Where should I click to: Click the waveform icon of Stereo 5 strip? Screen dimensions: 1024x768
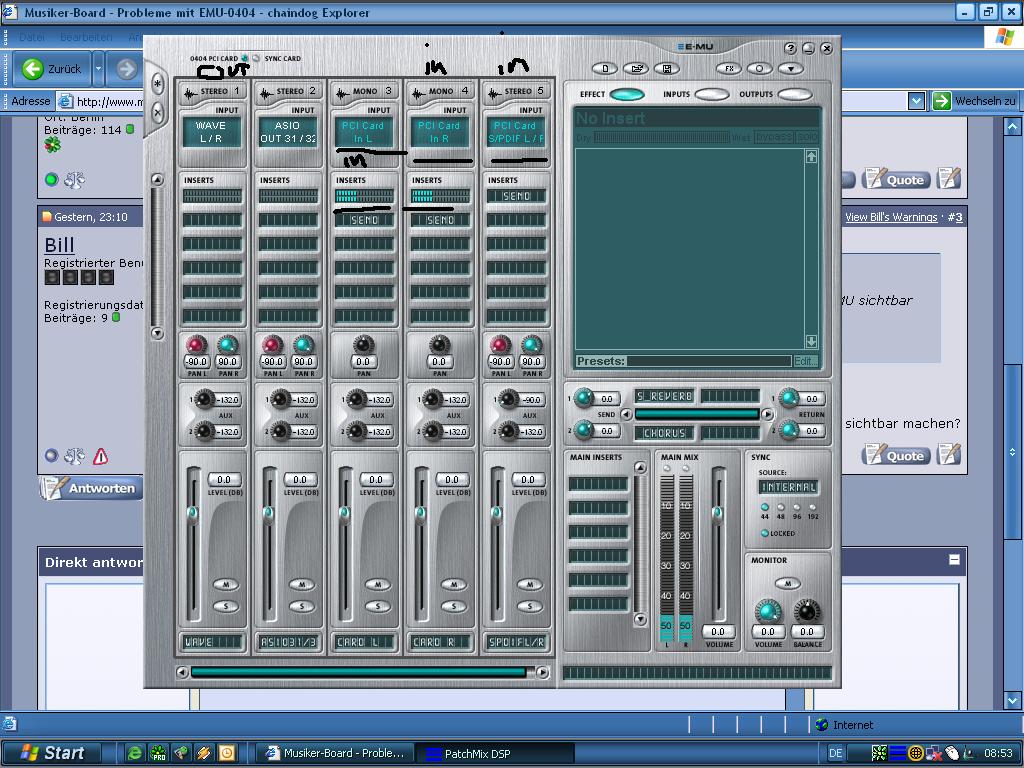tap(494, 93)
